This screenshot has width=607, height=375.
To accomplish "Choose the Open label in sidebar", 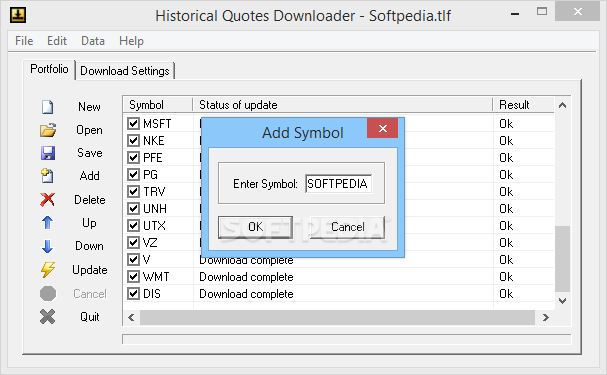I will click(89, 130).
